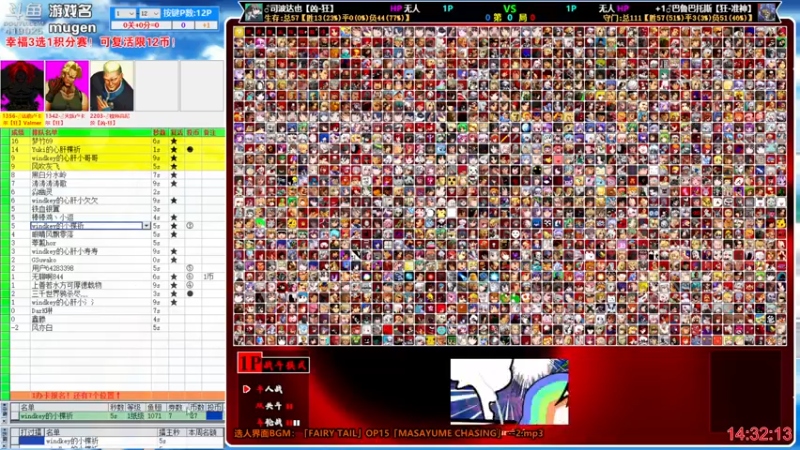
Task: Click the 币数 column header in lower table
Action: (x=196, y=407)
